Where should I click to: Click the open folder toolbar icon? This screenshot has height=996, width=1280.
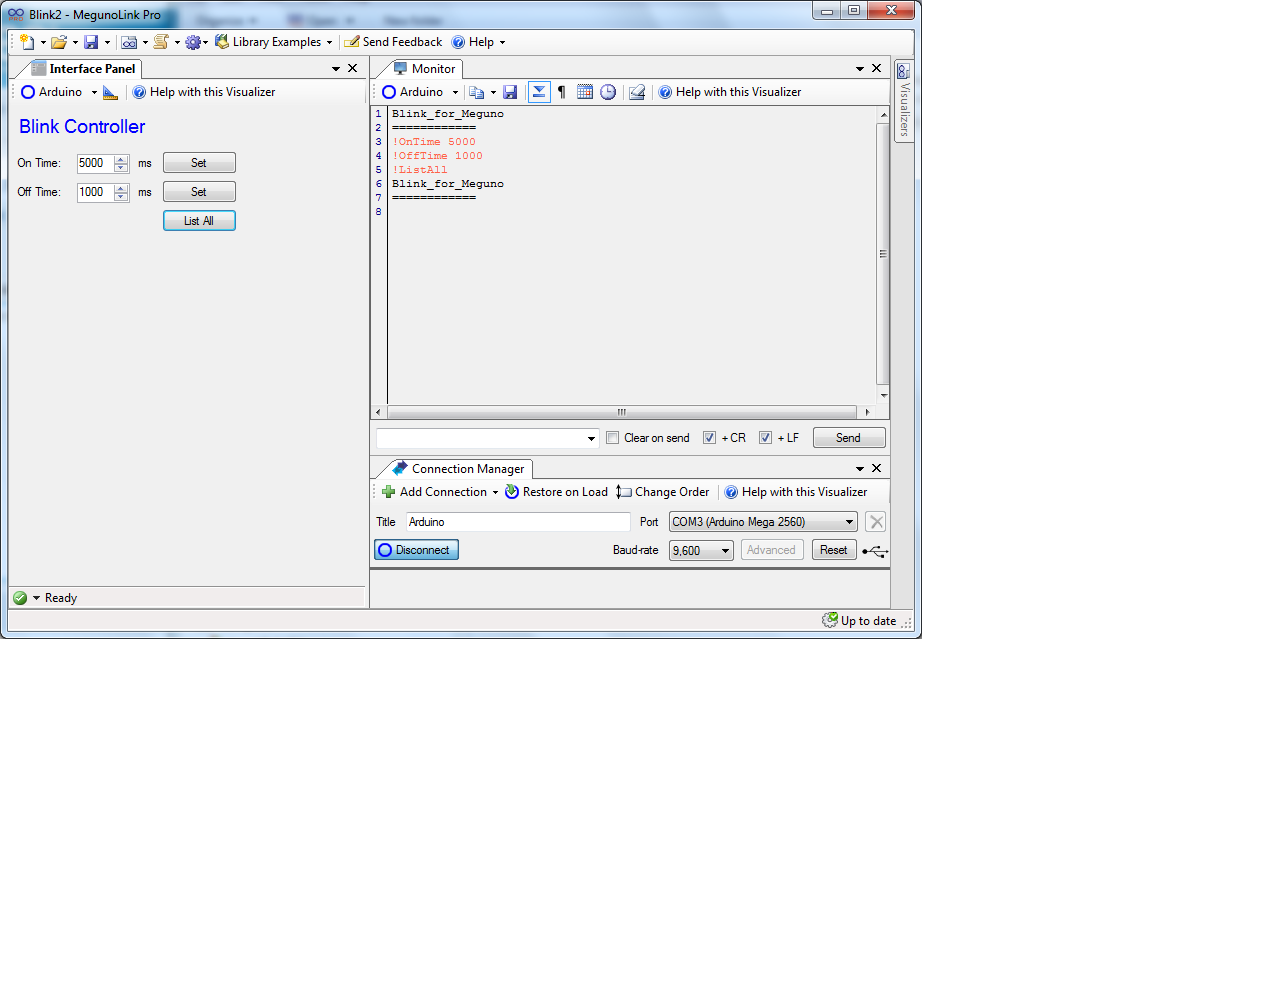pos(59,42)
